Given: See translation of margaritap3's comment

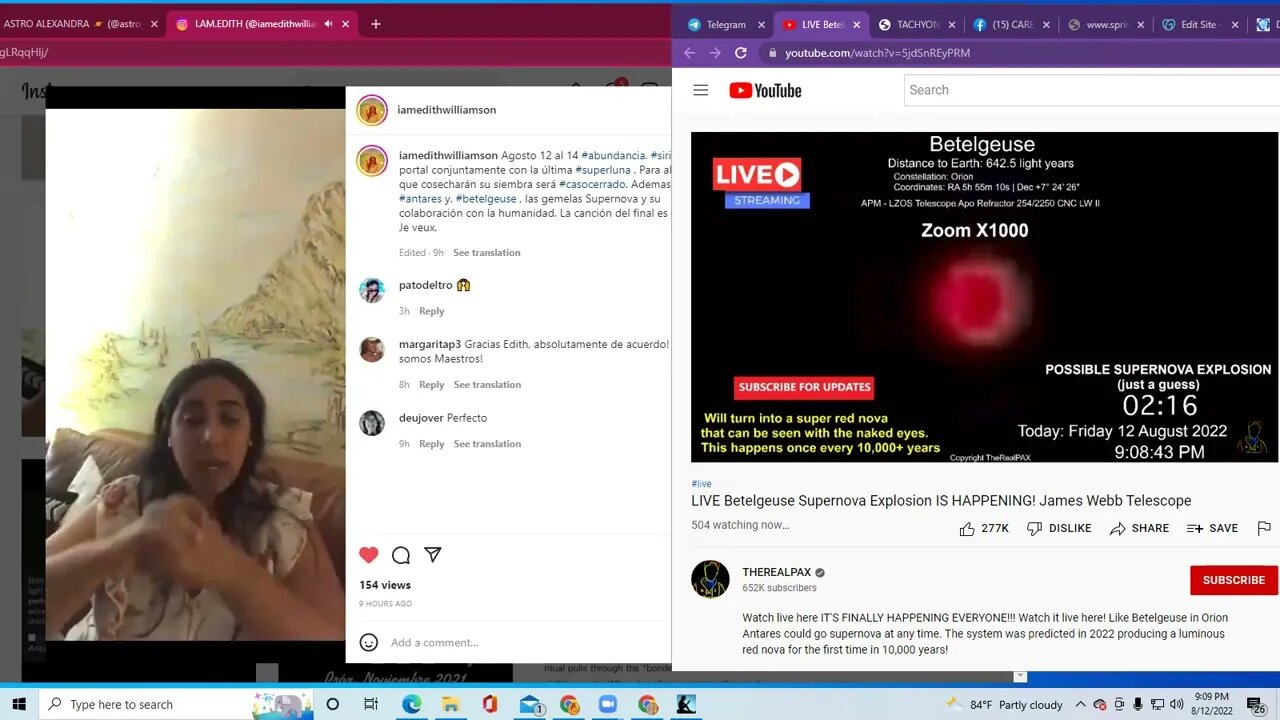Looking at the screenshot, I should click(487, 384).
